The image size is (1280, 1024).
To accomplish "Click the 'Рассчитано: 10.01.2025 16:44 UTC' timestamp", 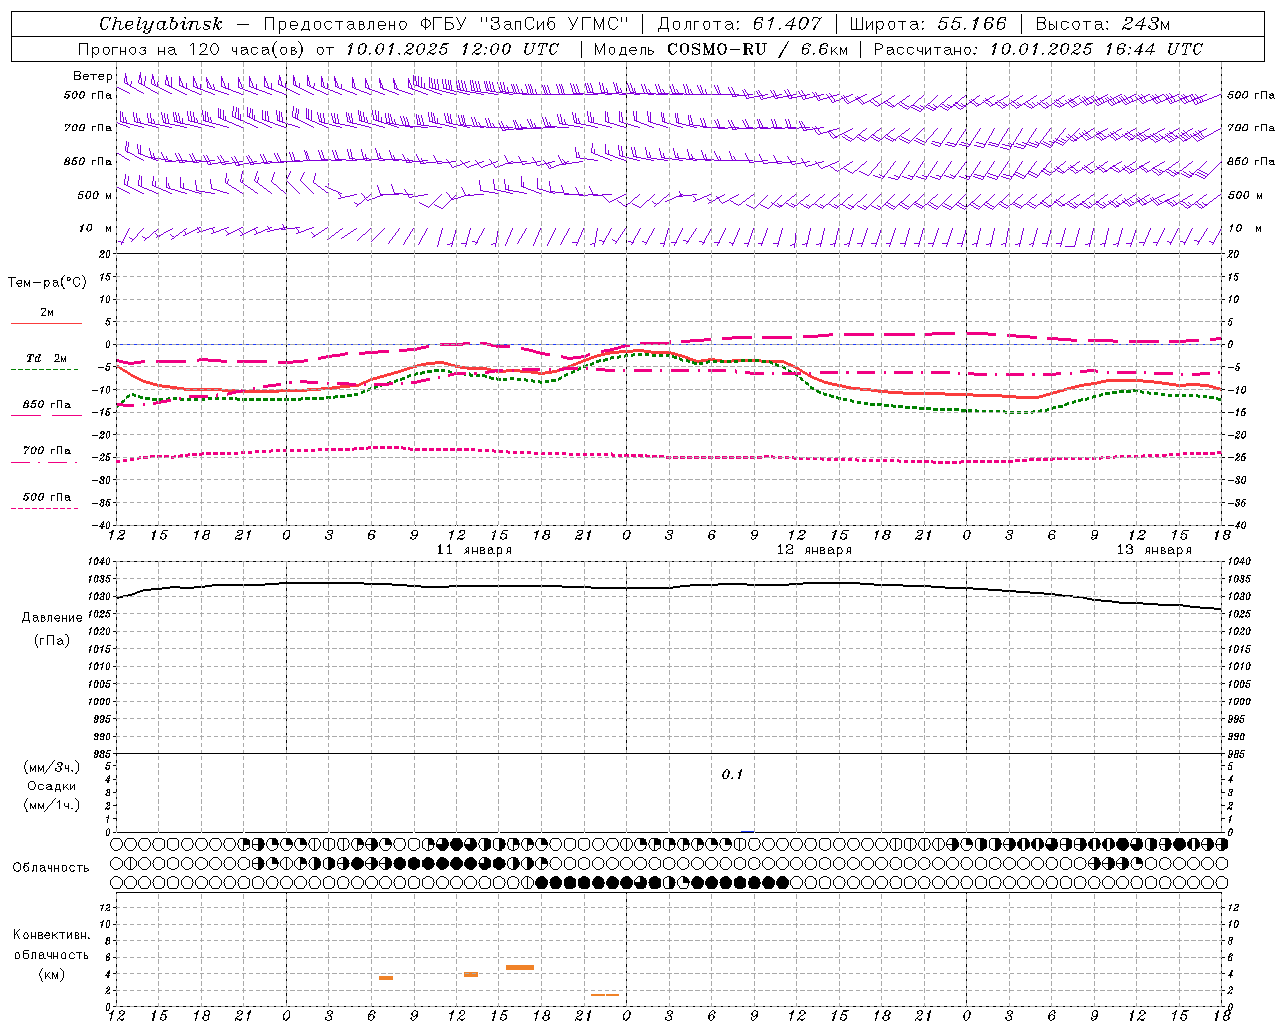I will click(x=1038, y=49).
